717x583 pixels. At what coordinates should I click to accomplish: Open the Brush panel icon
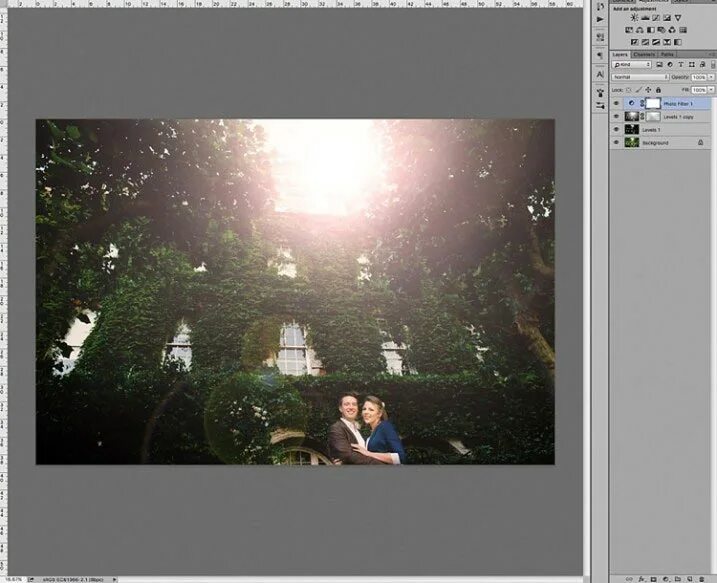tap(600, 93)
